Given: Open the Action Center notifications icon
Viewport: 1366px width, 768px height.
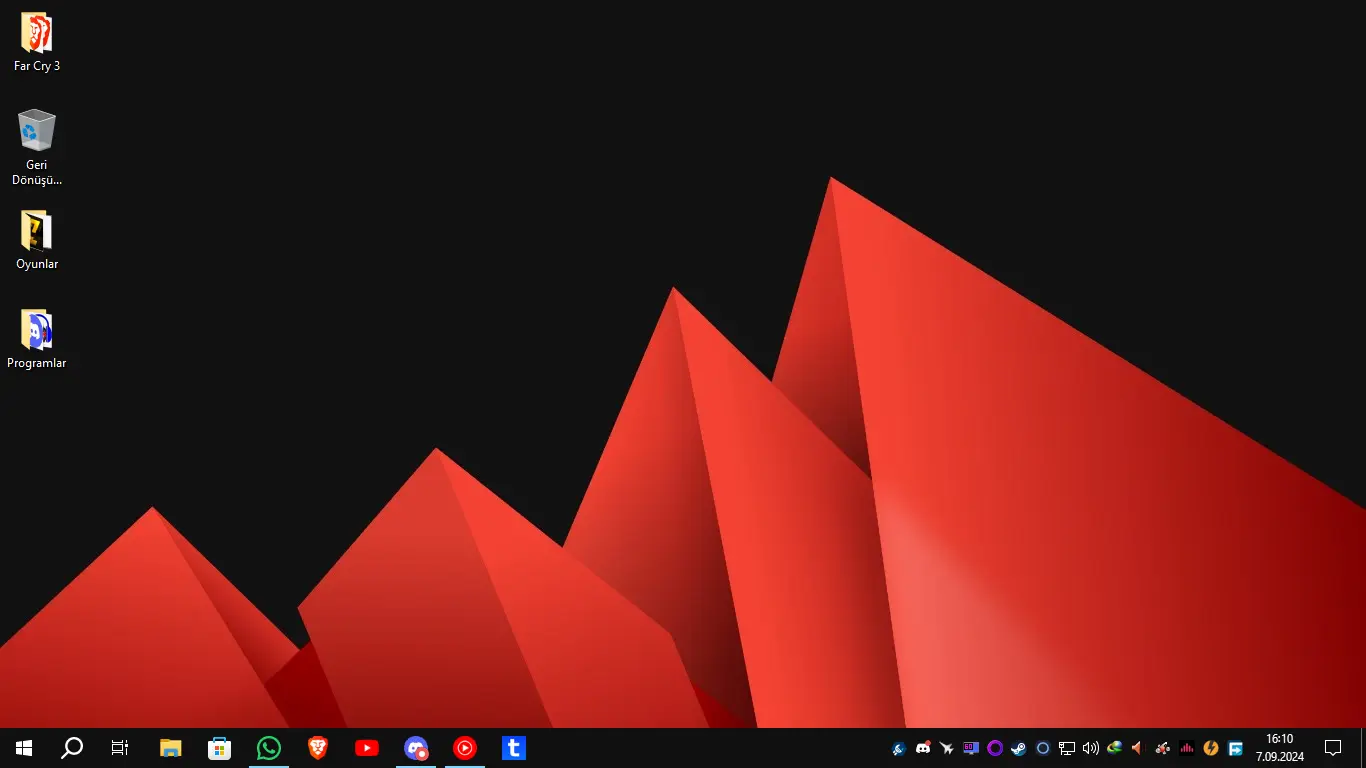Looking at the screenshot, I should 1333,748.
